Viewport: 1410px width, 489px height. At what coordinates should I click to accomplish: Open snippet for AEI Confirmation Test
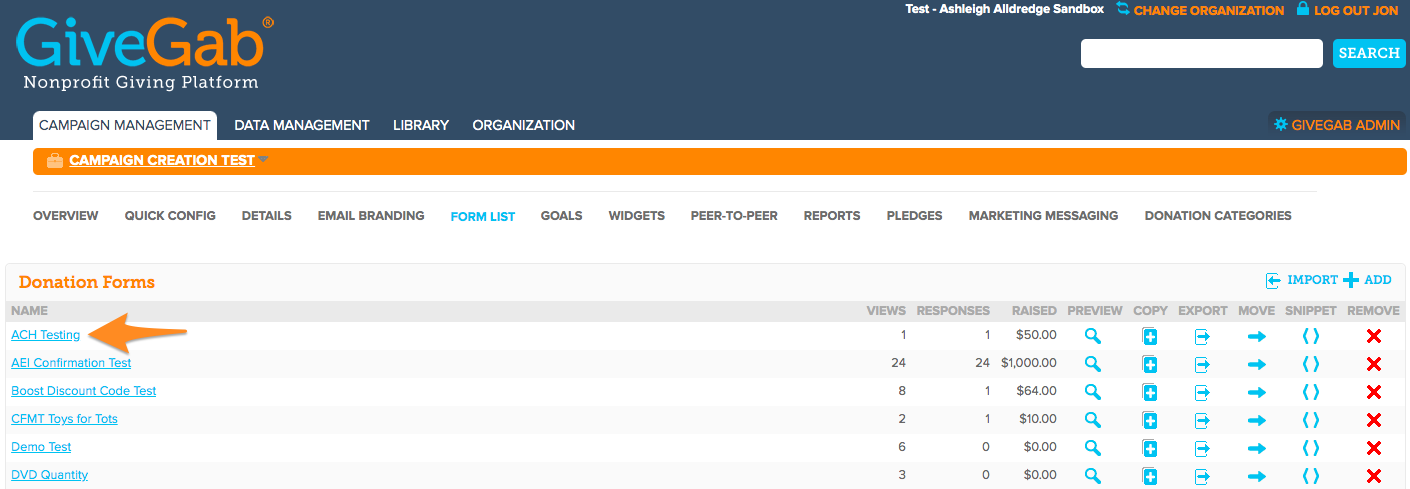click(1310, 364)
